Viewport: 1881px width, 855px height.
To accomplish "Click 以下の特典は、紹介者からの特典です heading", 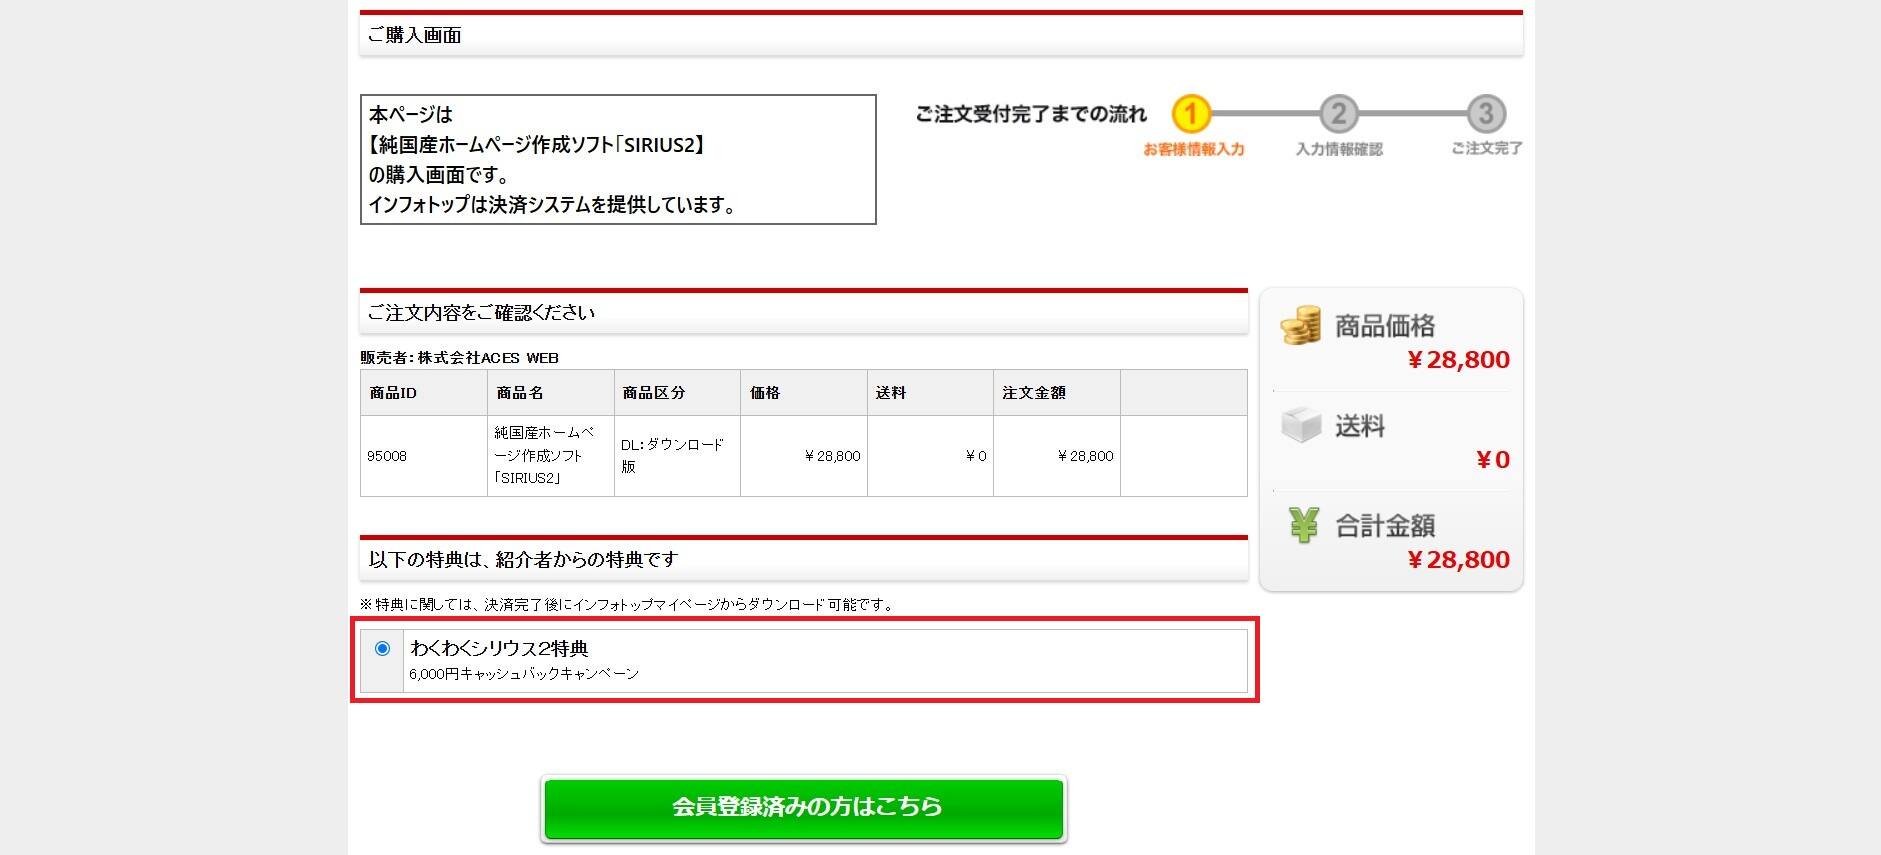I will [x=523, y=560].
